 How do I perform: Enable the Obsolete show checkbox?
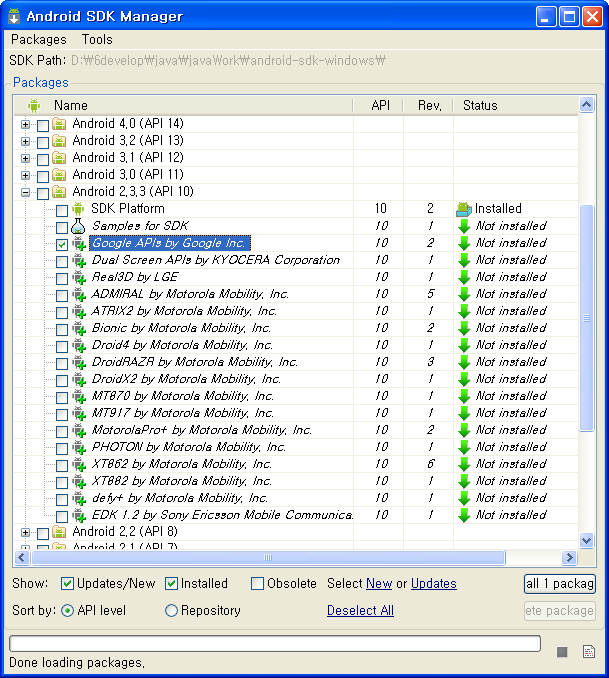[x=257, y=584]
